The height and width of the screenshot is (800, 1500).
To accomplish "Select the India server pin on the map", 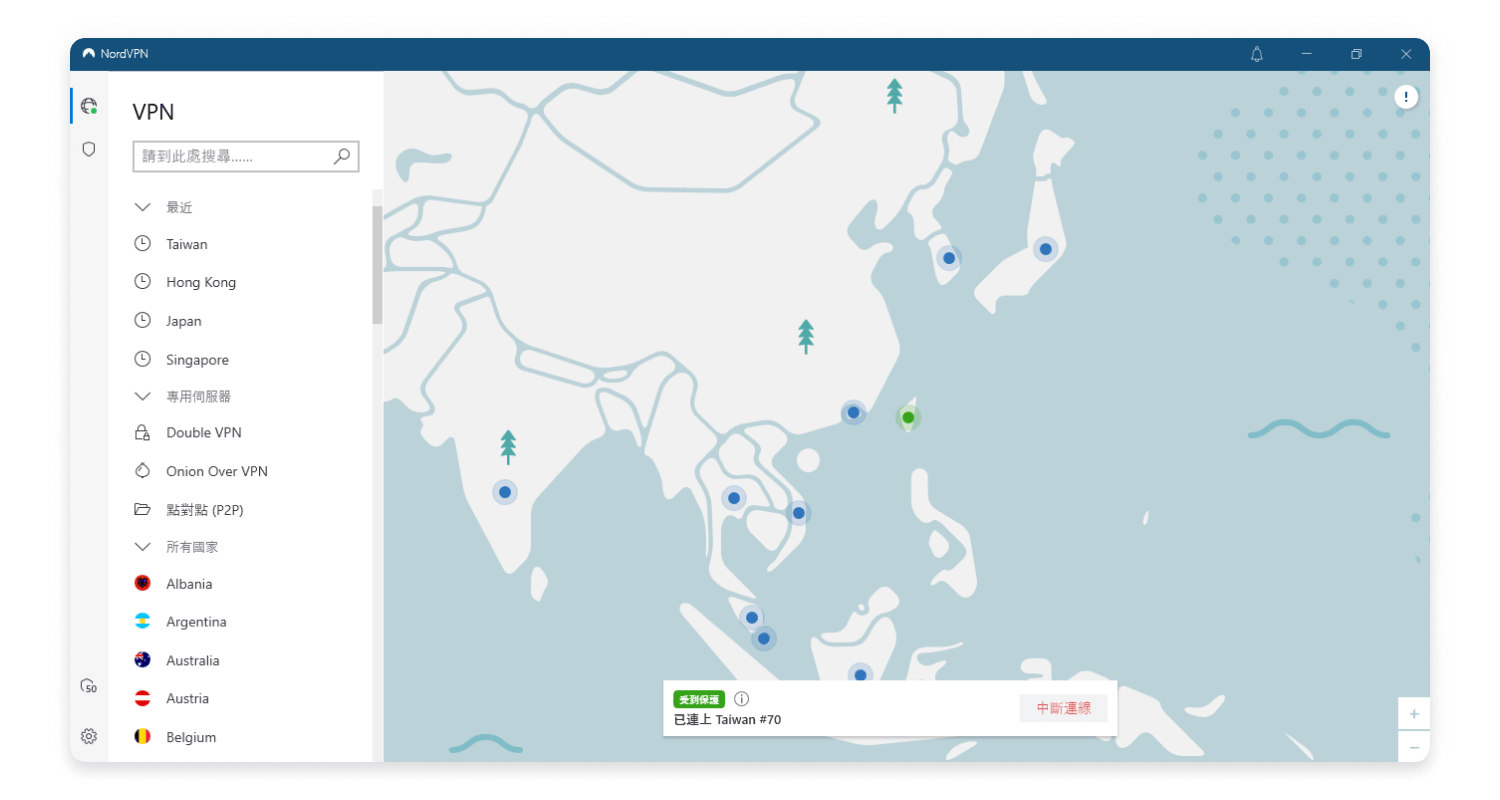I will (x=505, y=492).
